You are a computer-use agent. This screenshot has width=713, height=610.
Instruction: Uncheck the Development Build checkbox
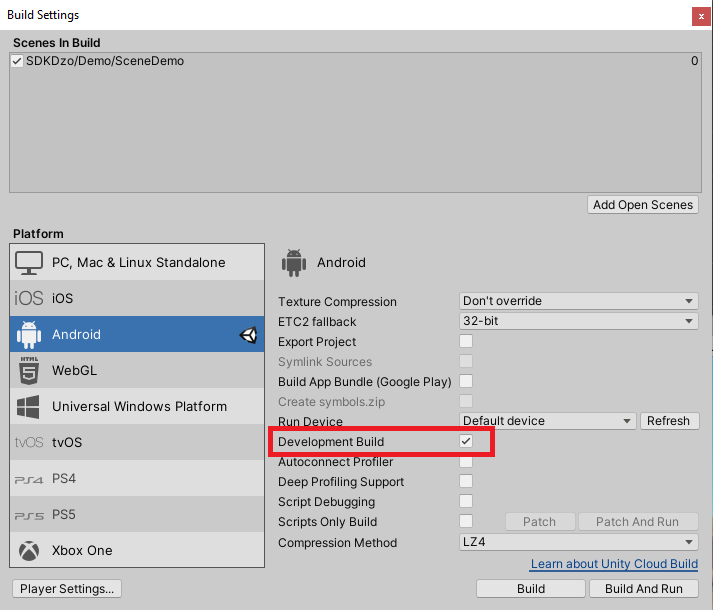[466, 441]
